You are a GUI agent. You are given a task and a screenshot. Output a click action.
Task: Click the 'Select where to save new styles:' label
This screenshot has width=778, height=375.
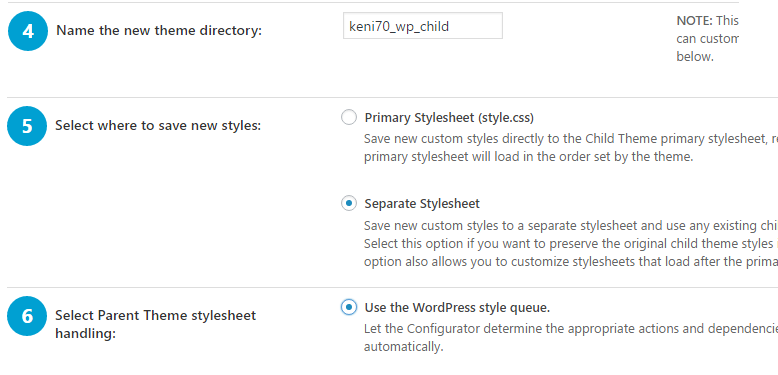pyautogui.click(x=158, y=125)
